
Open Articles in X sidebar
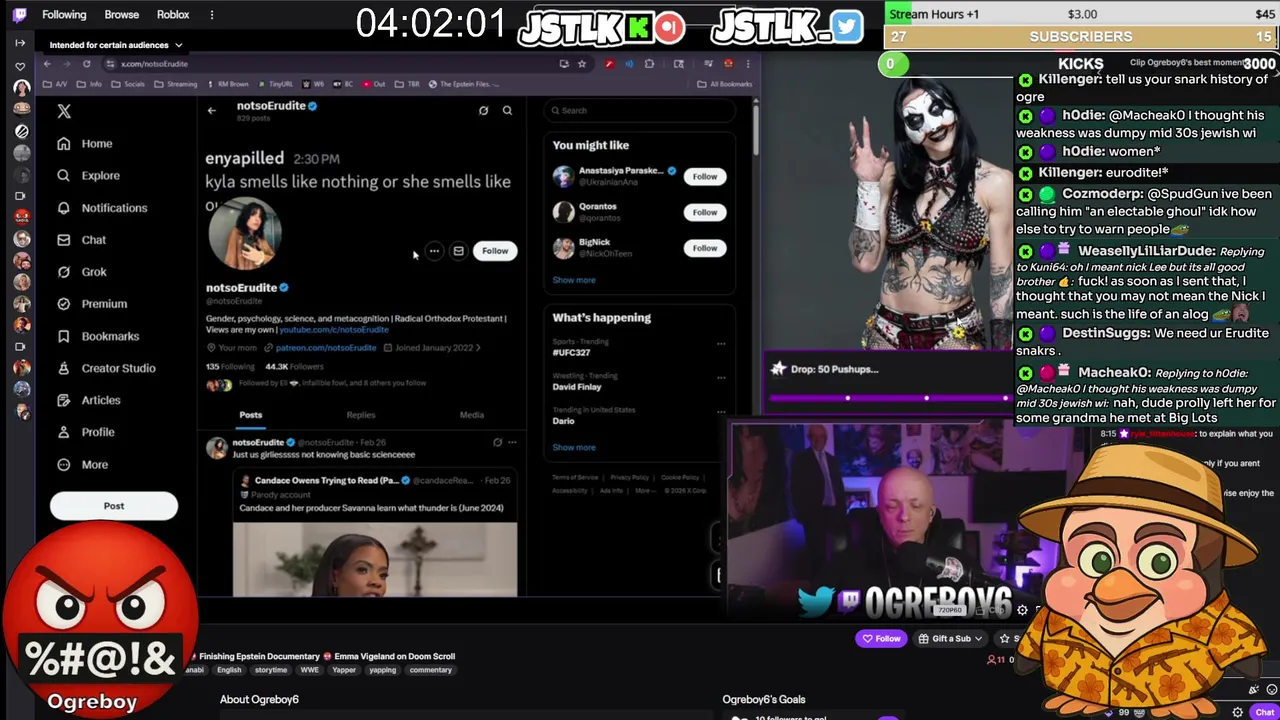point(88,400)
